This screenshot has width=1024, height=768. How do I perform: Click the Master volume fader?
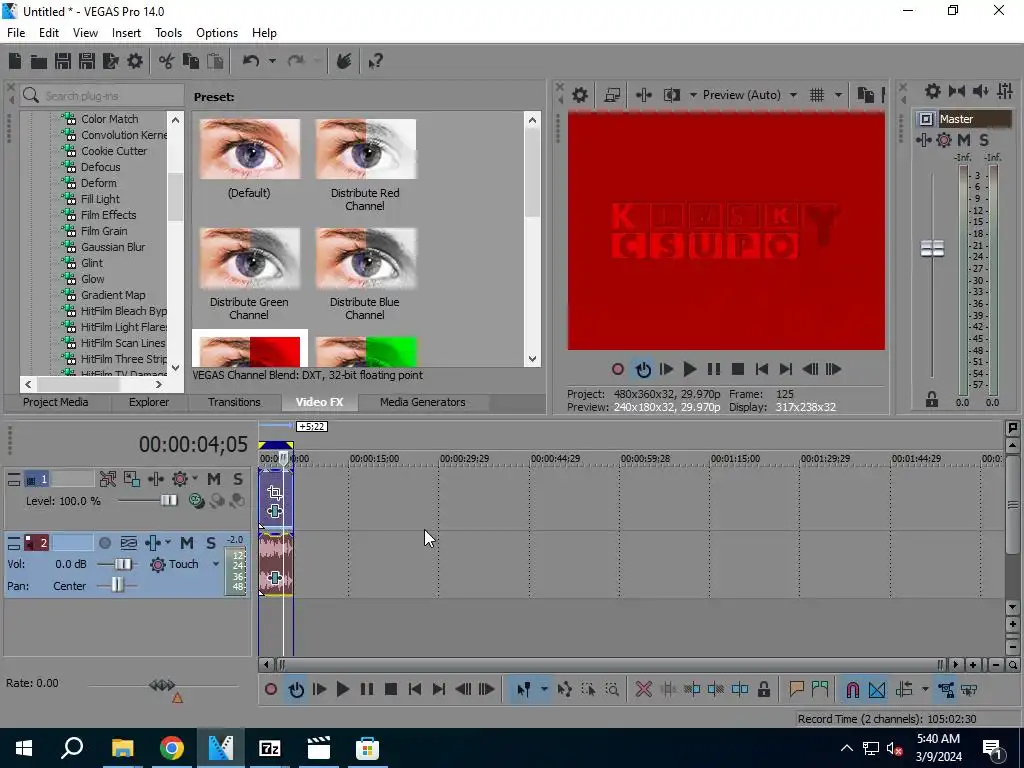click(x=932, y=248)
